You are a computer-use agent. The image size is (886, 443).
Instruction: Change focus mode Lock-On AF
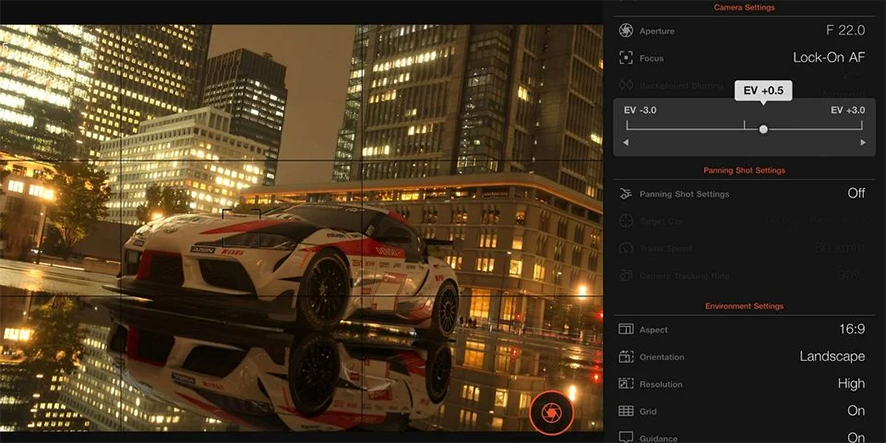[829, 58]
